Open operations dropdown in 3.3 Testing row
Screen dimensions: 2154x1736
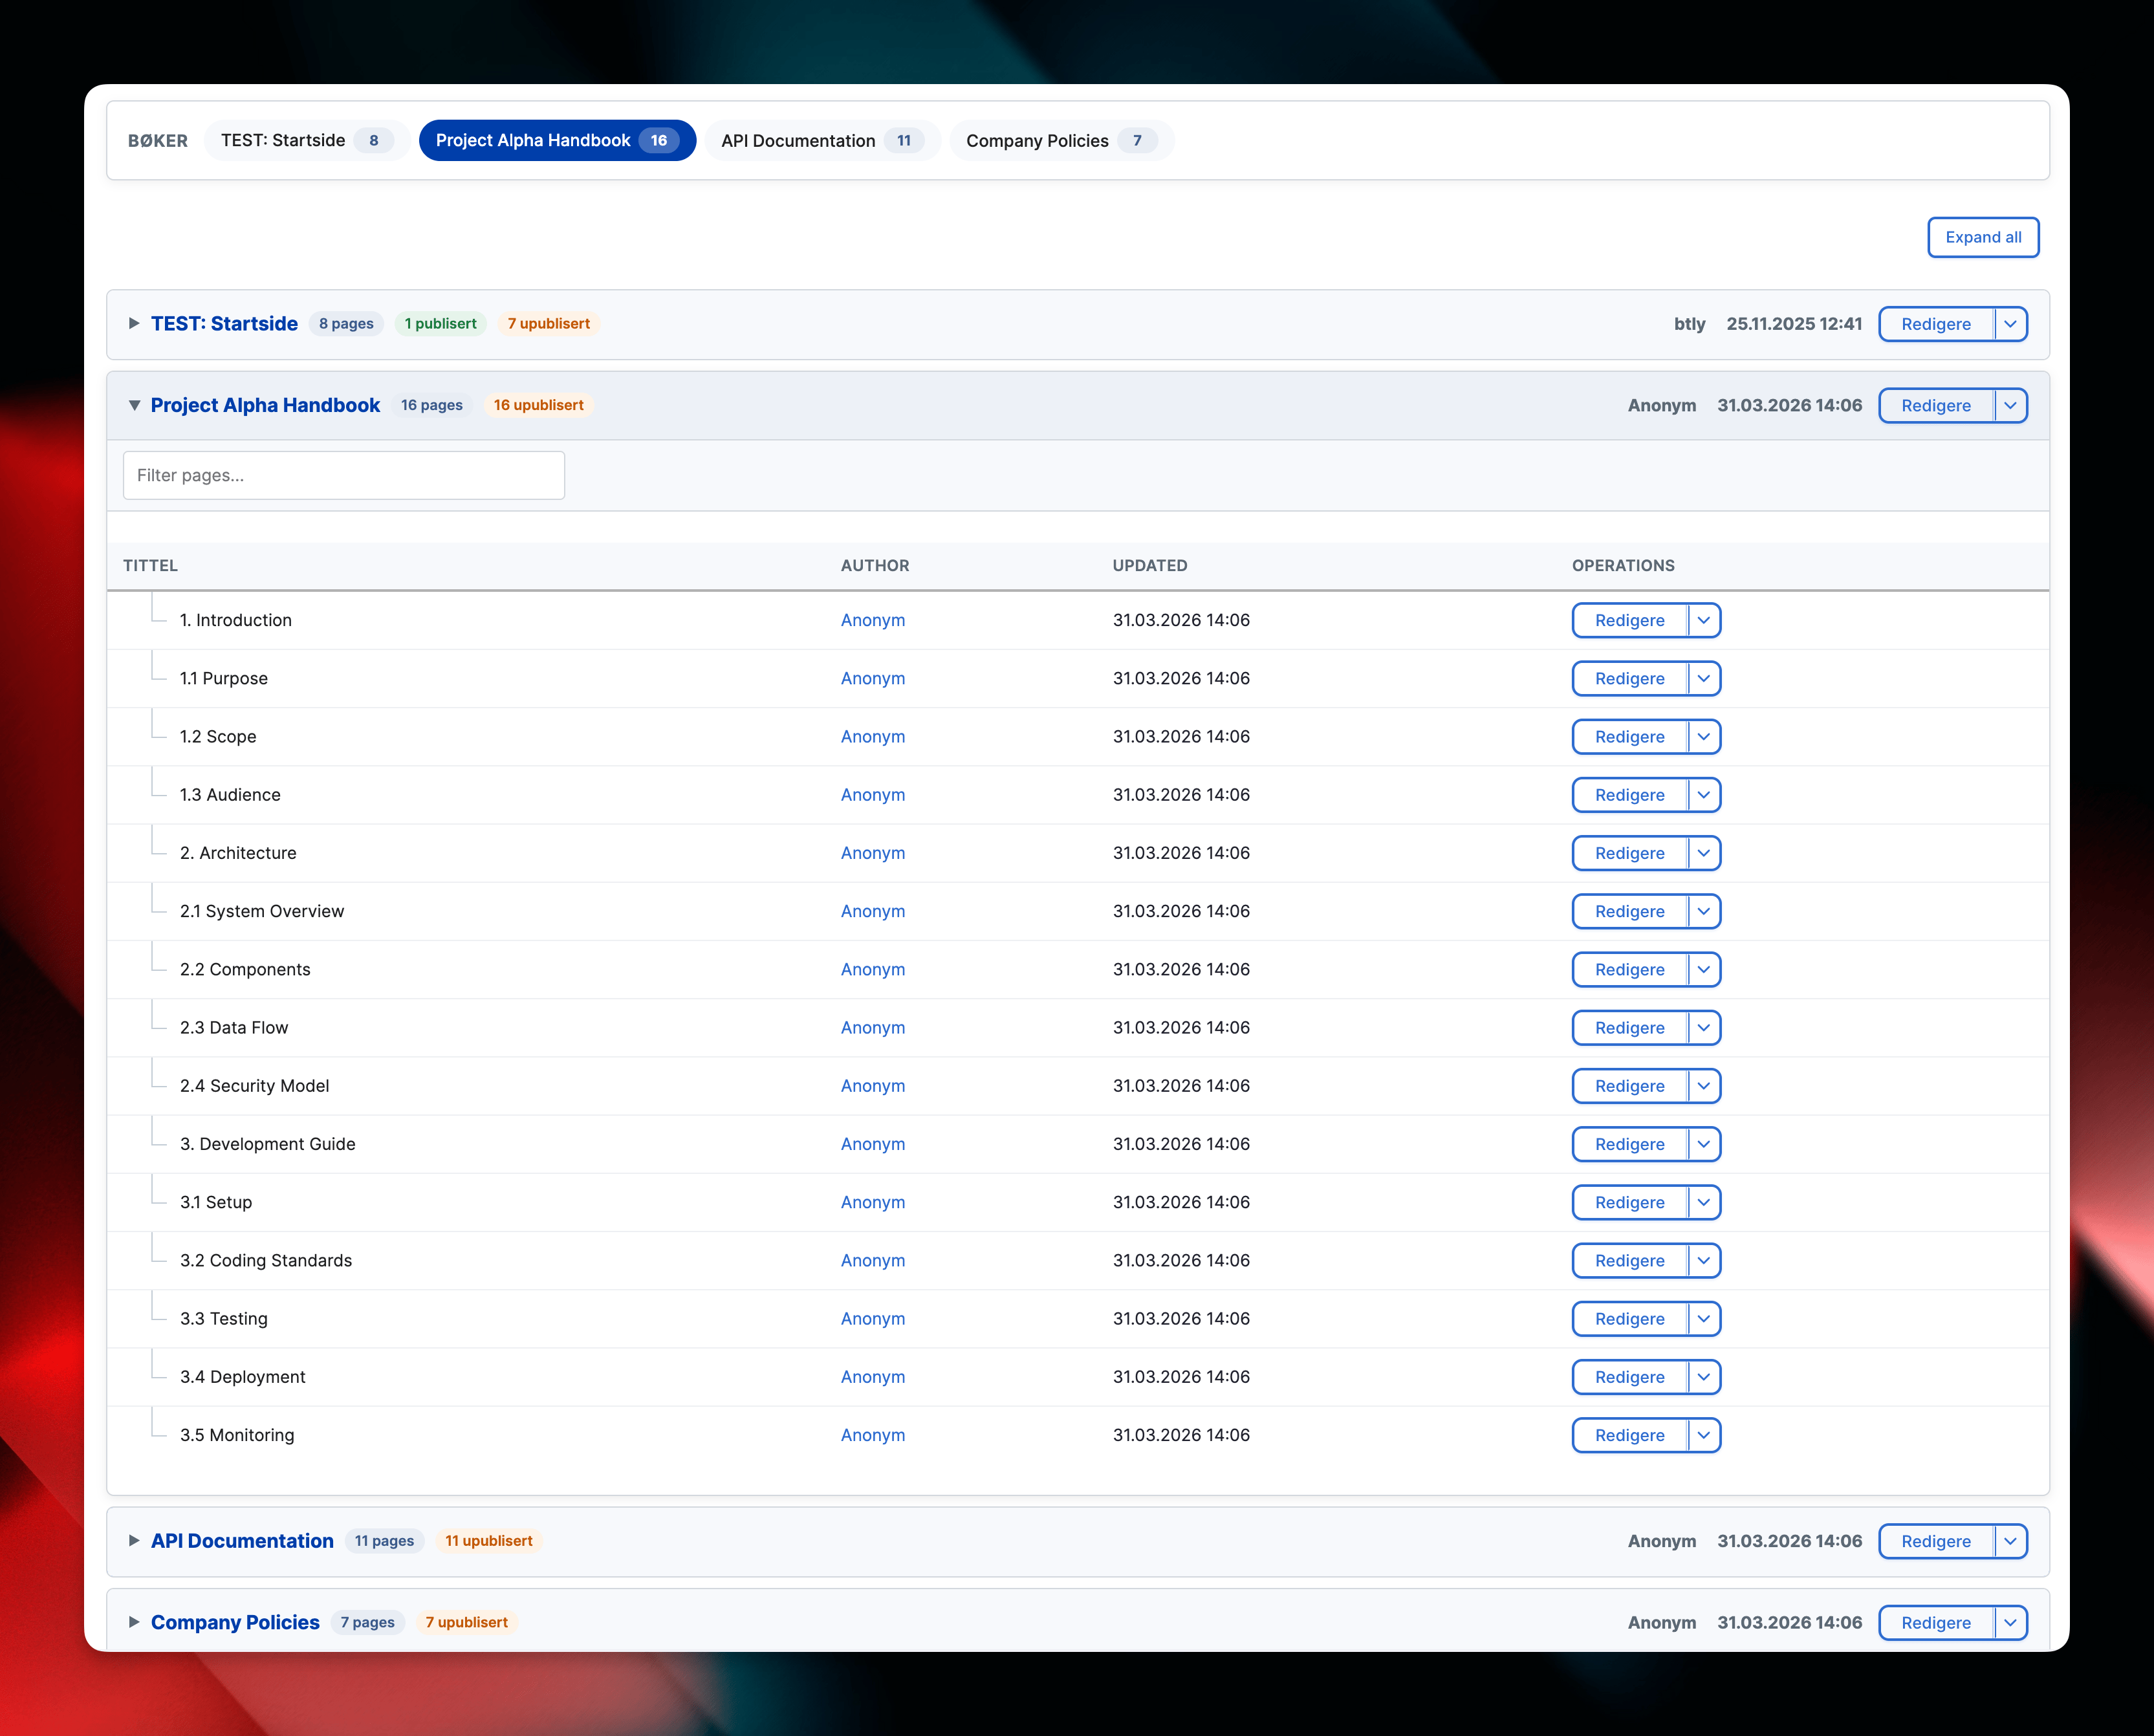click(x=1704, y=1318)
